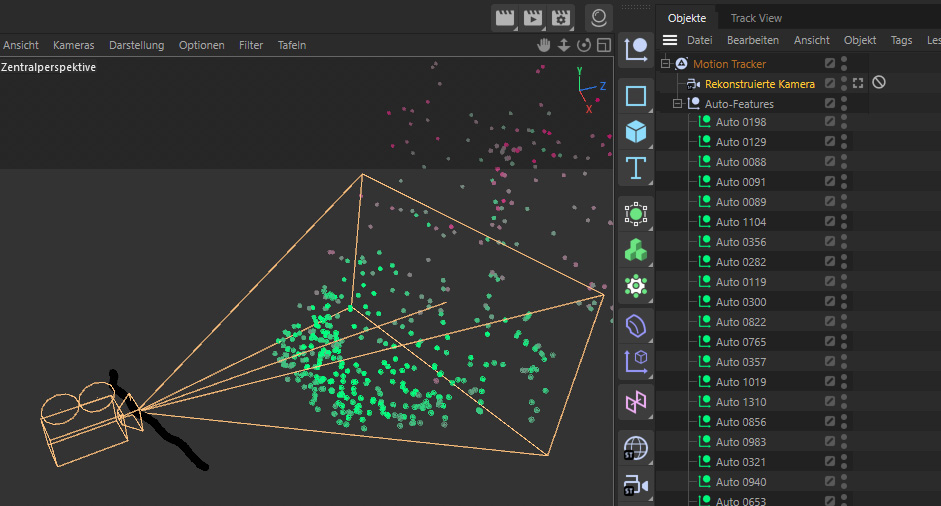Toggle the layer checkbox for Auto 0198
941x506 pixels.
click(830, 121)
